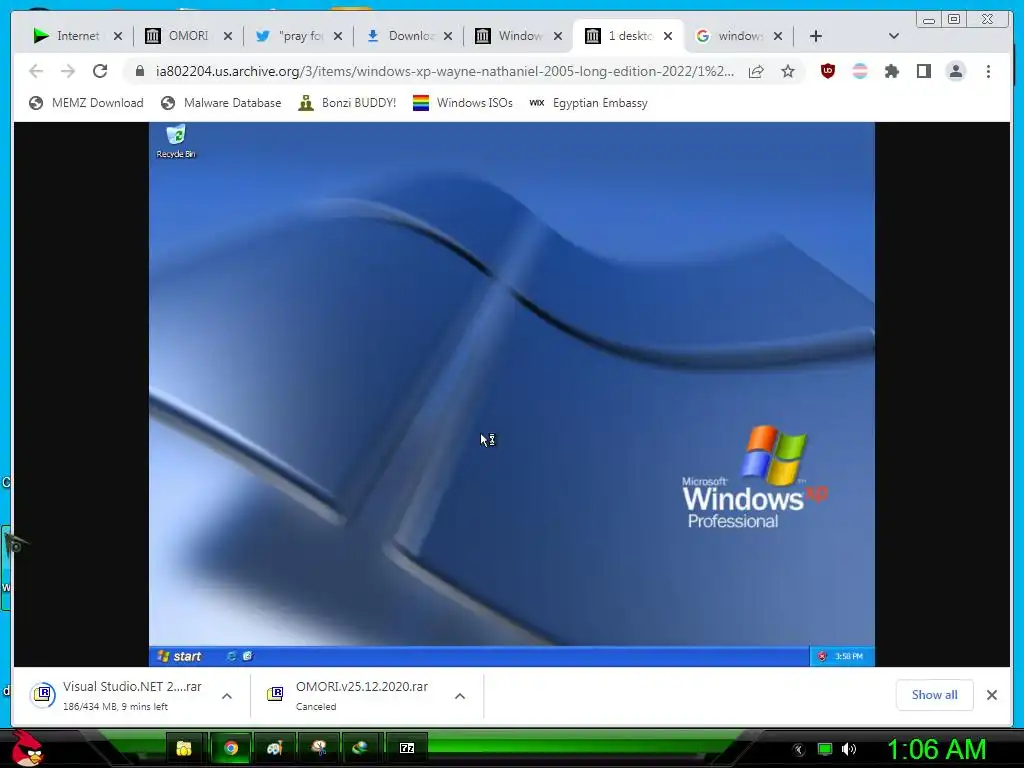Click the 3:58 PM clock in XP image
The image size is (1024, 768).
(849, 656)
